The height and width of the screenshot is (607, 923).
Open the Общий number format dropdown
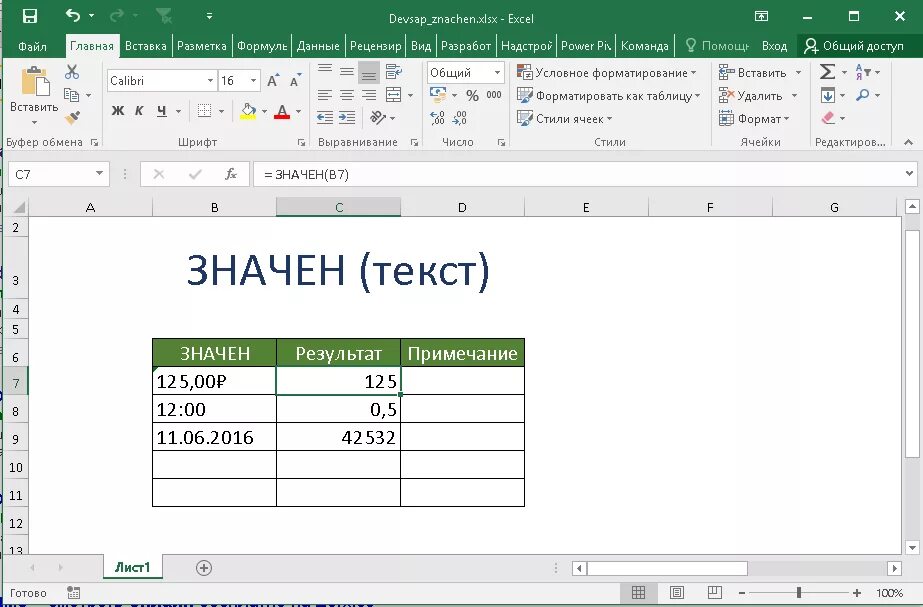coord(497,72)
